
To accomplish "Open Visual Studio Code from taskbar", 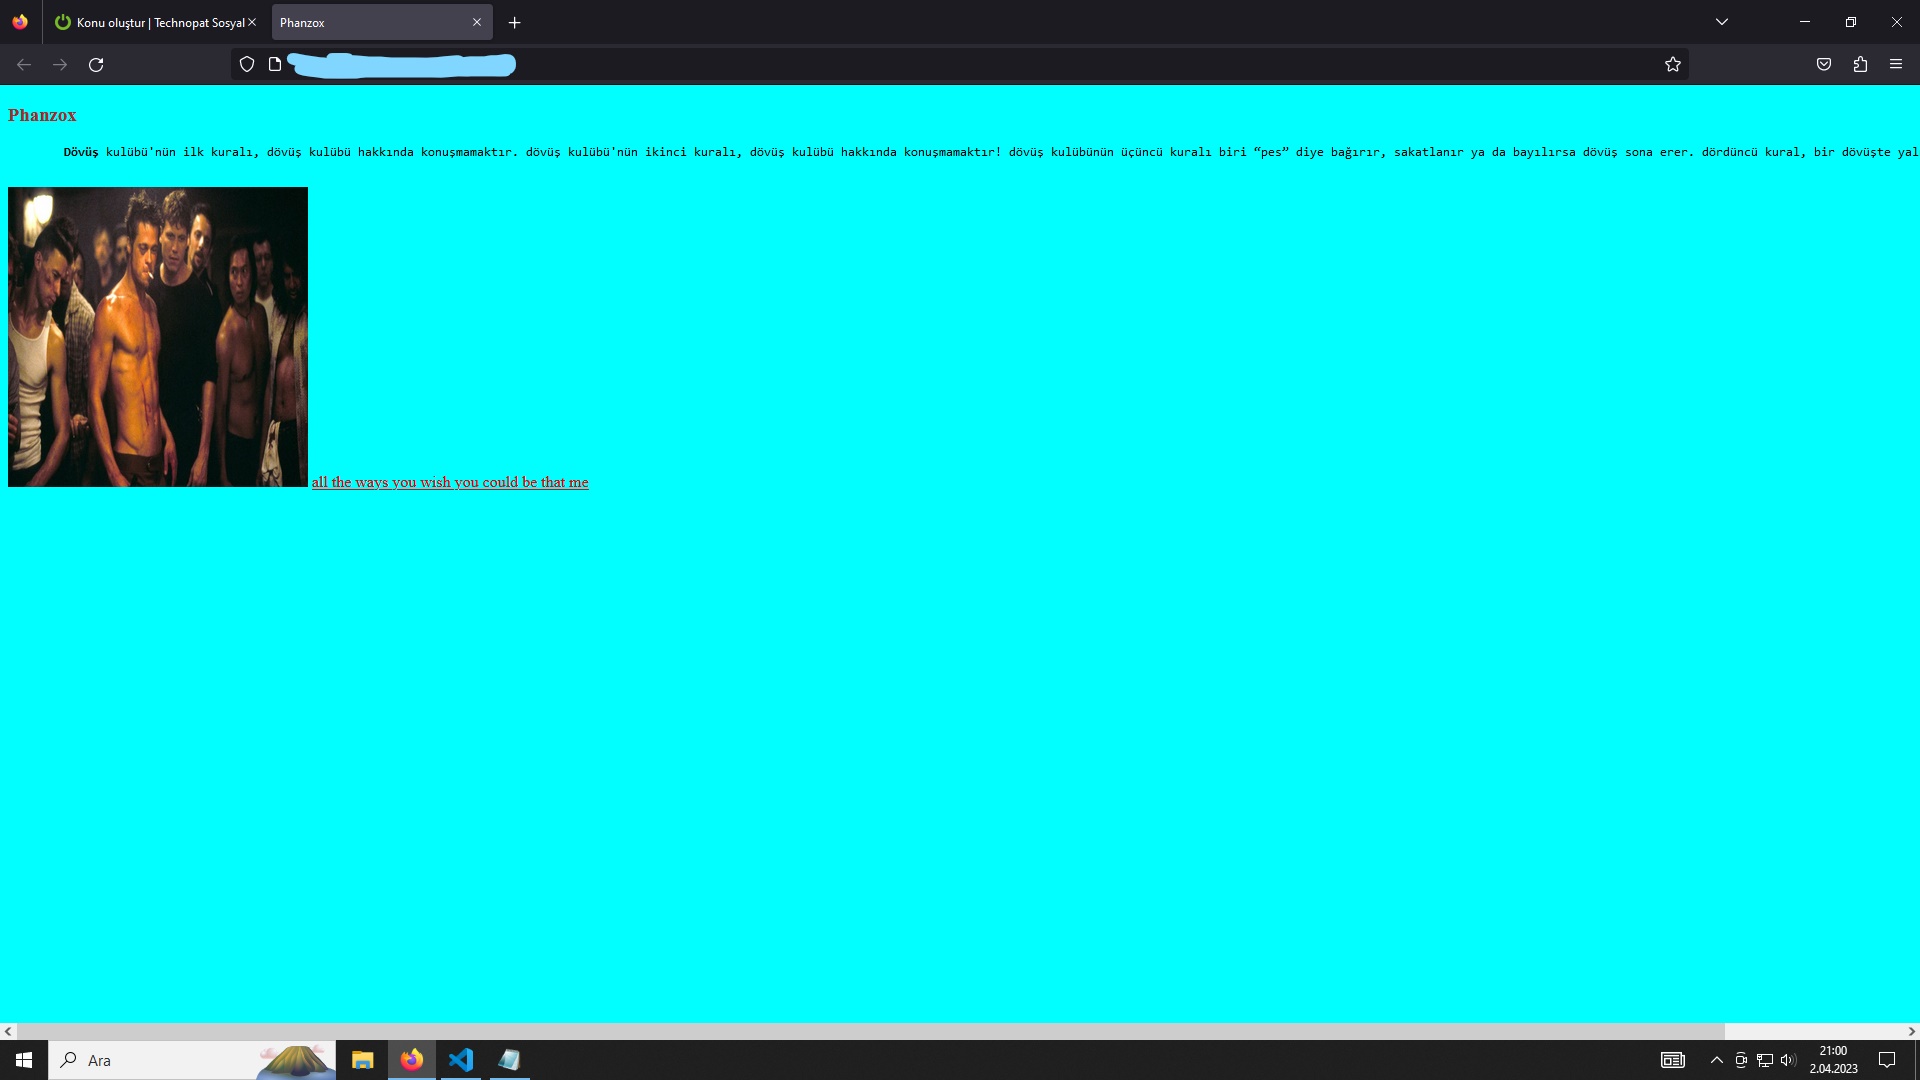I will 461,1060.
